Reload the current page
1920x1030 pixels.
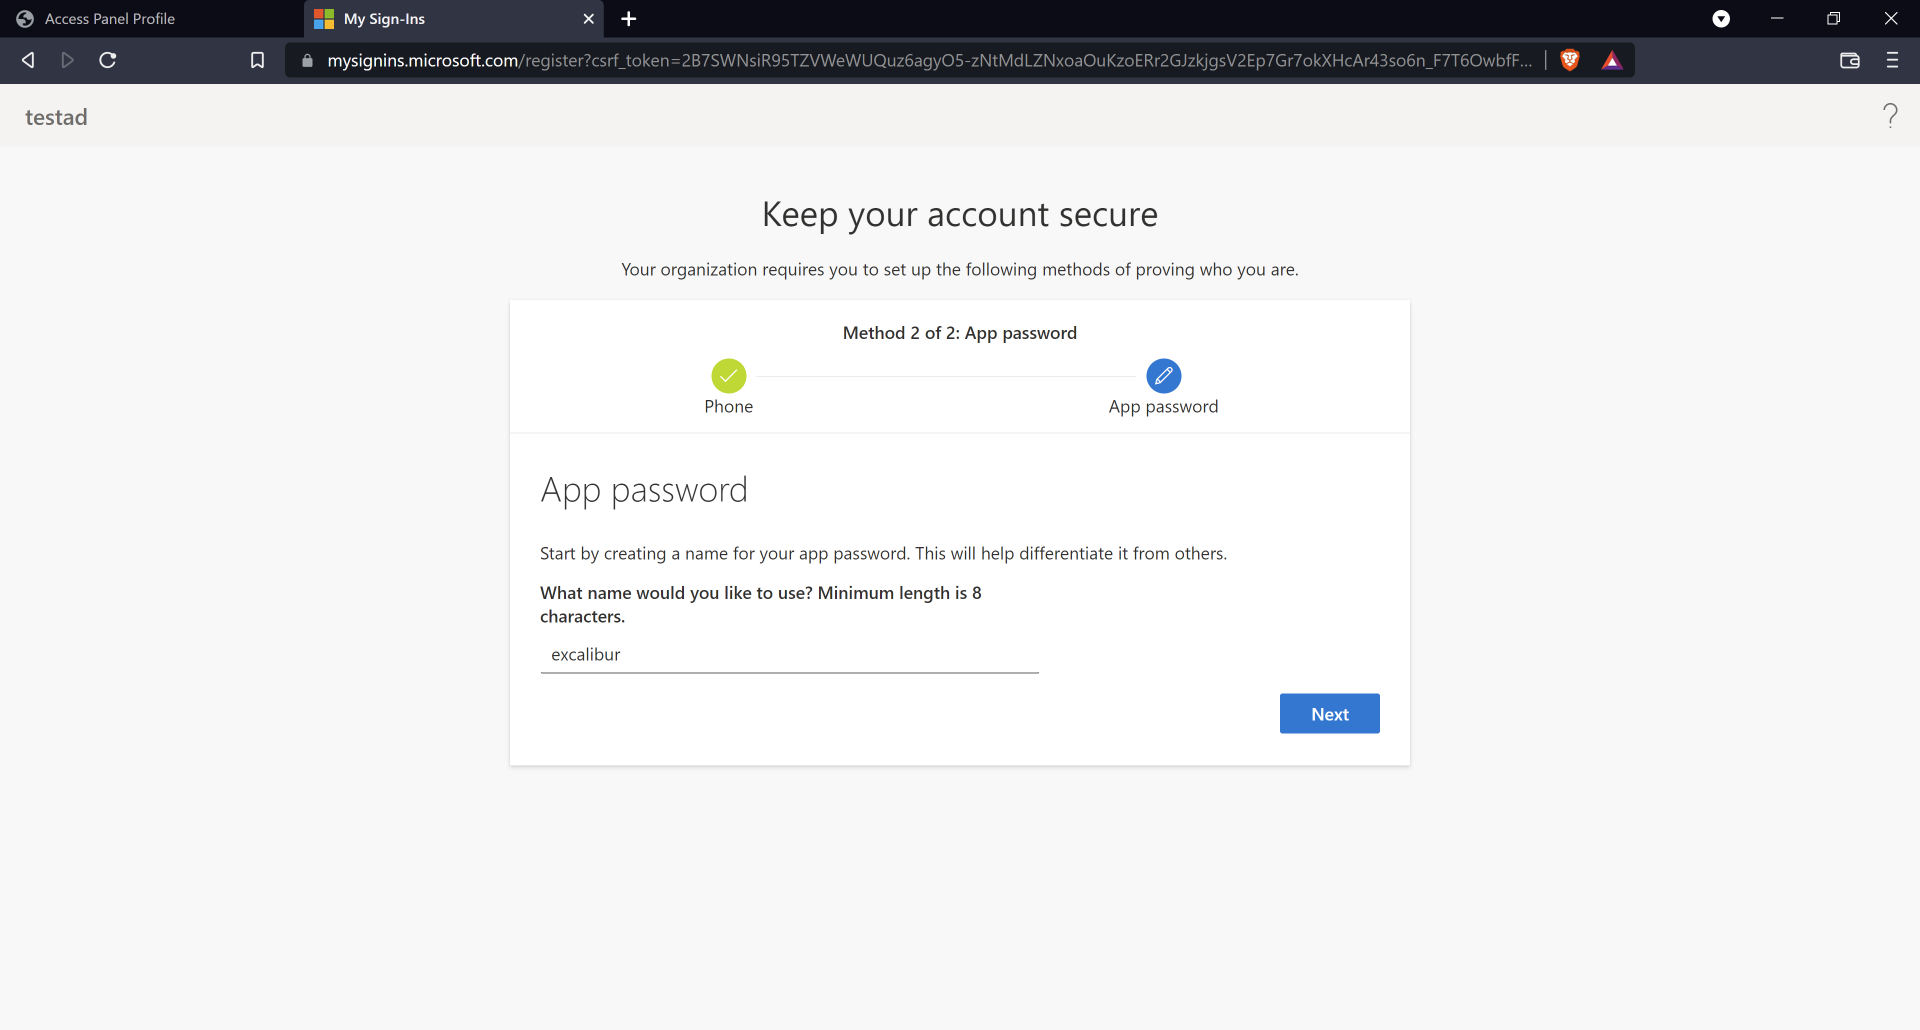(x=108, y=60)
